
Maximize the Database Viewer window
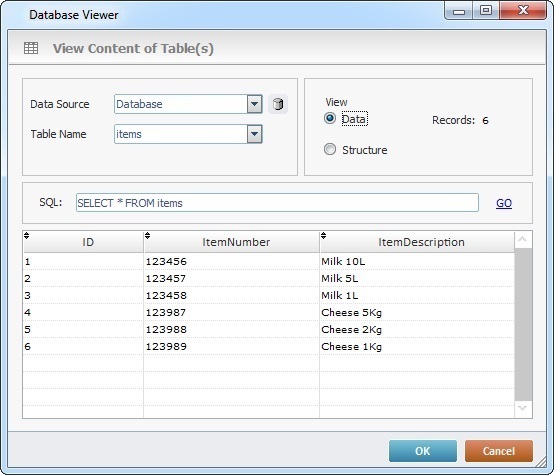coord(486,10)
